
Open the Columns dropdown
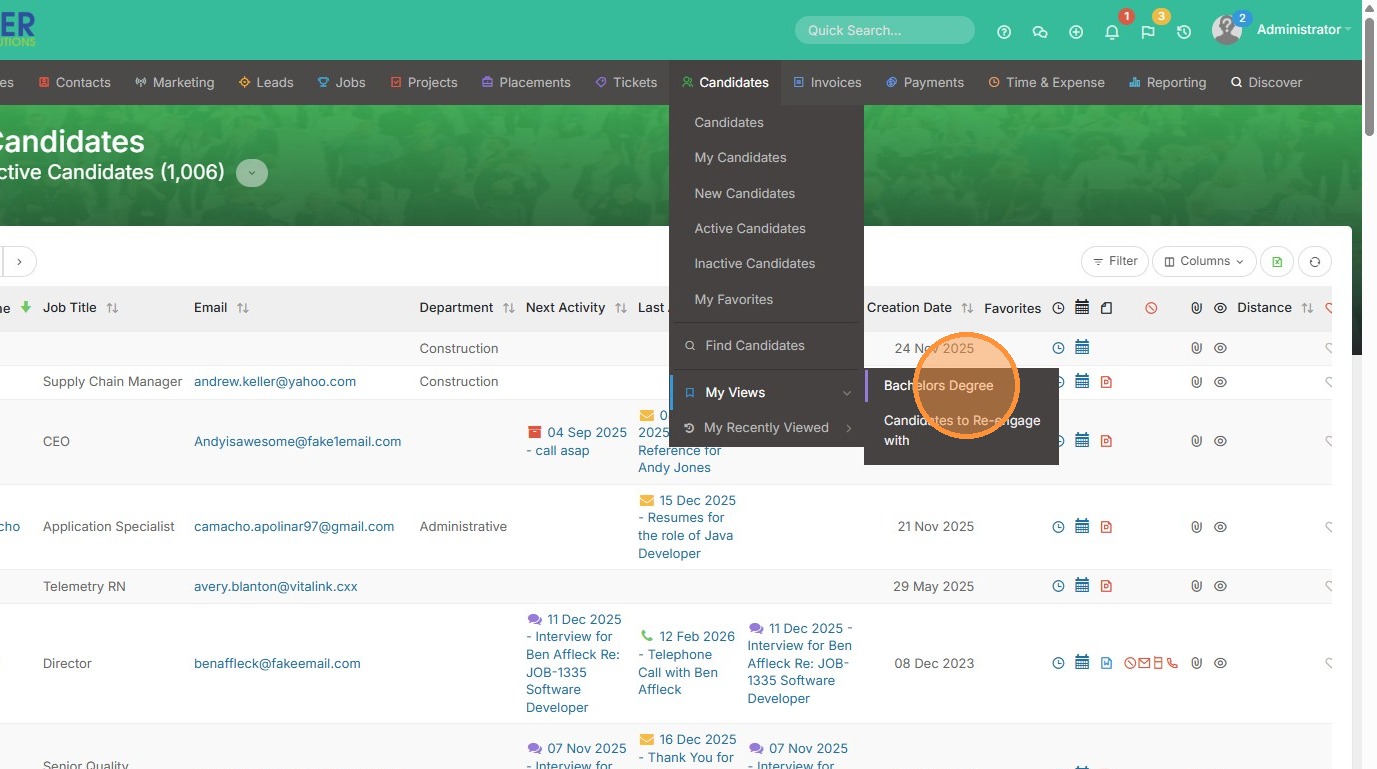tap(1204, 262)
